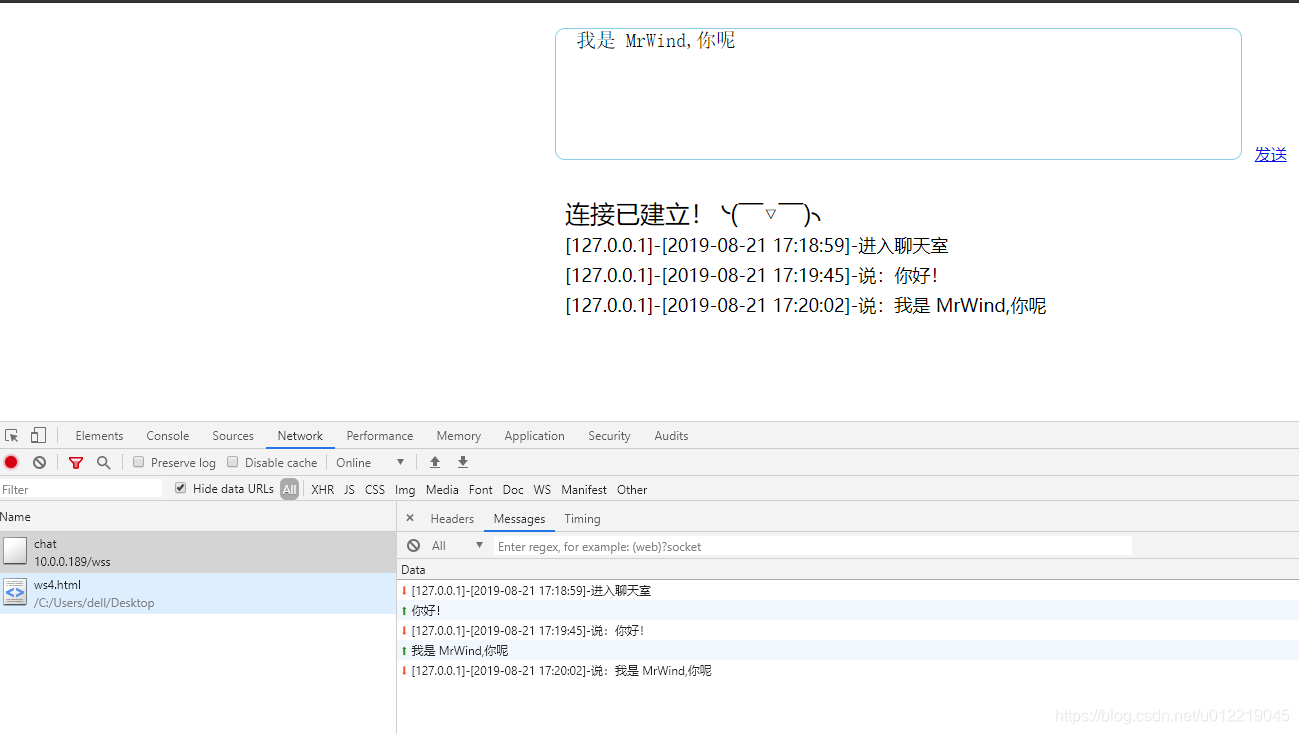Enable the Preserve log checkbox

tap(139, 462)
